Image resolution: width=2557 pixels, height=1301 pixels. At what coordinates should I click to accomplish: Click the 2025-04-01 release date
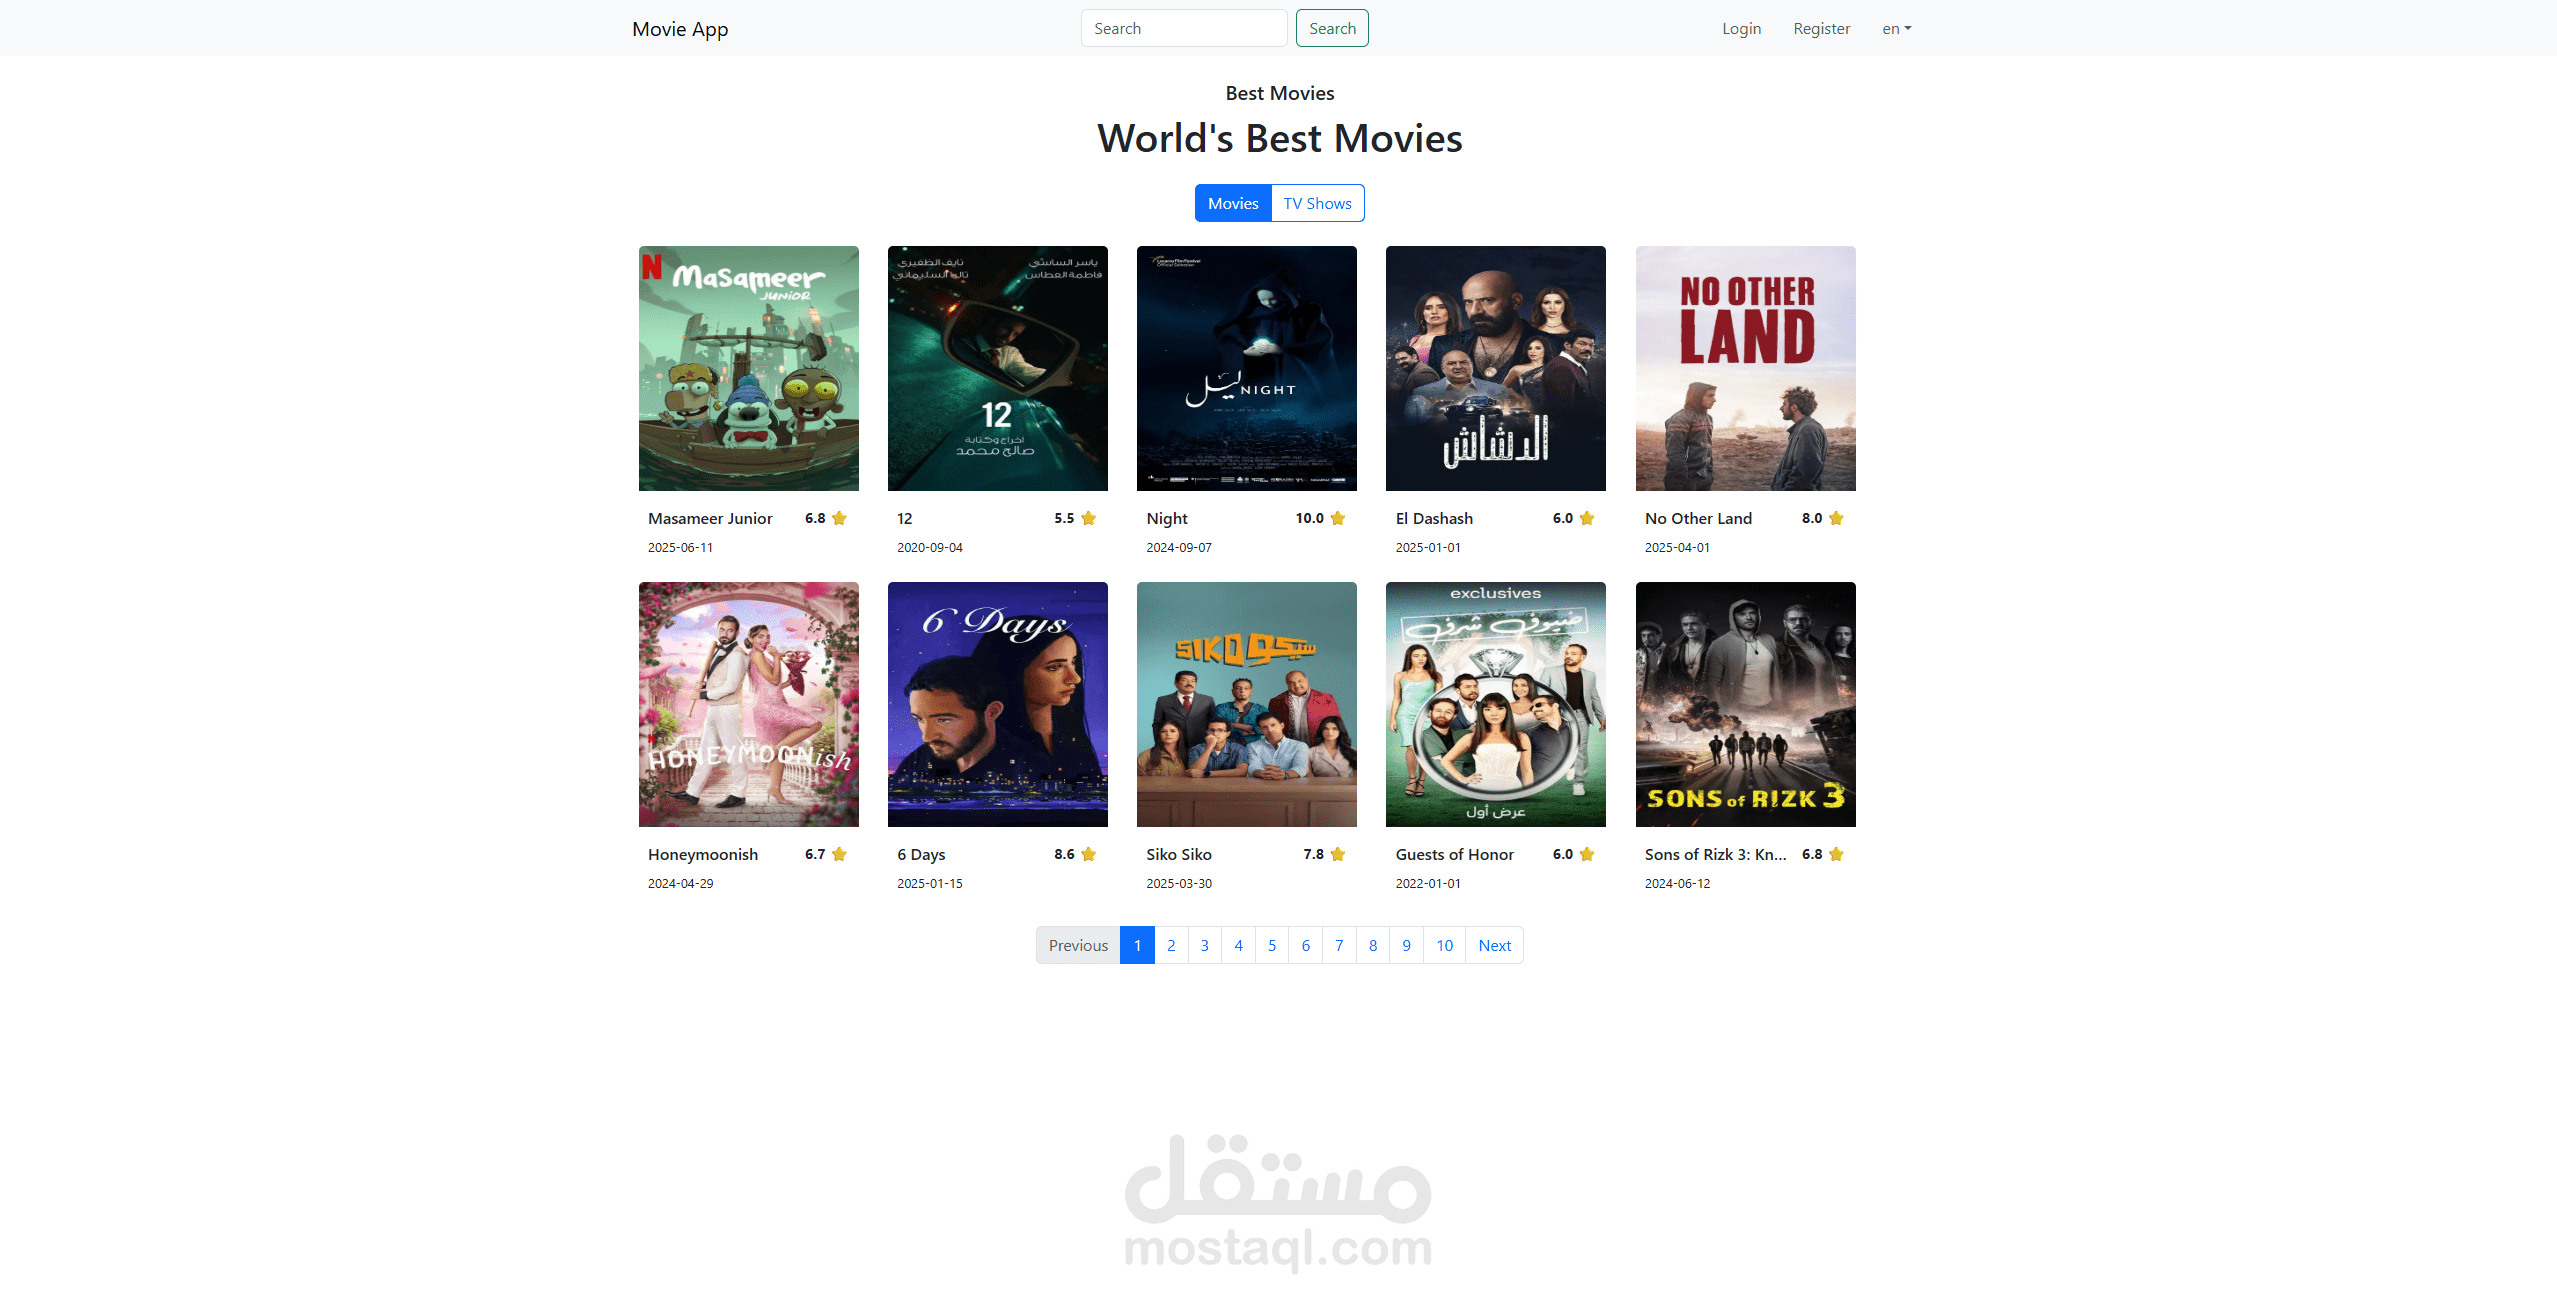click(x=1677, y=547)
